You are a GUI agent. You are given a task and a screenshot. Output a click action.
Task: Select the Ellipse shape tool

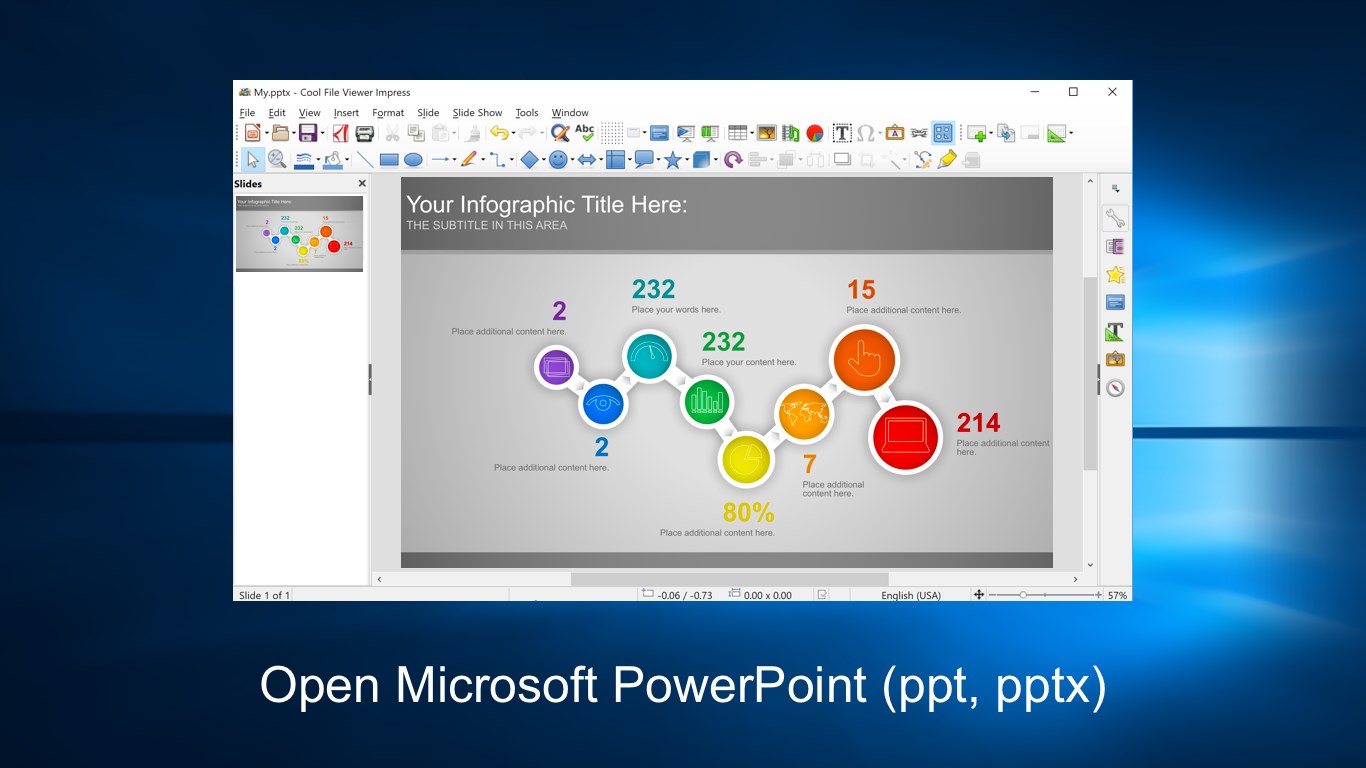pyautogui.click(x=413, y=160)
